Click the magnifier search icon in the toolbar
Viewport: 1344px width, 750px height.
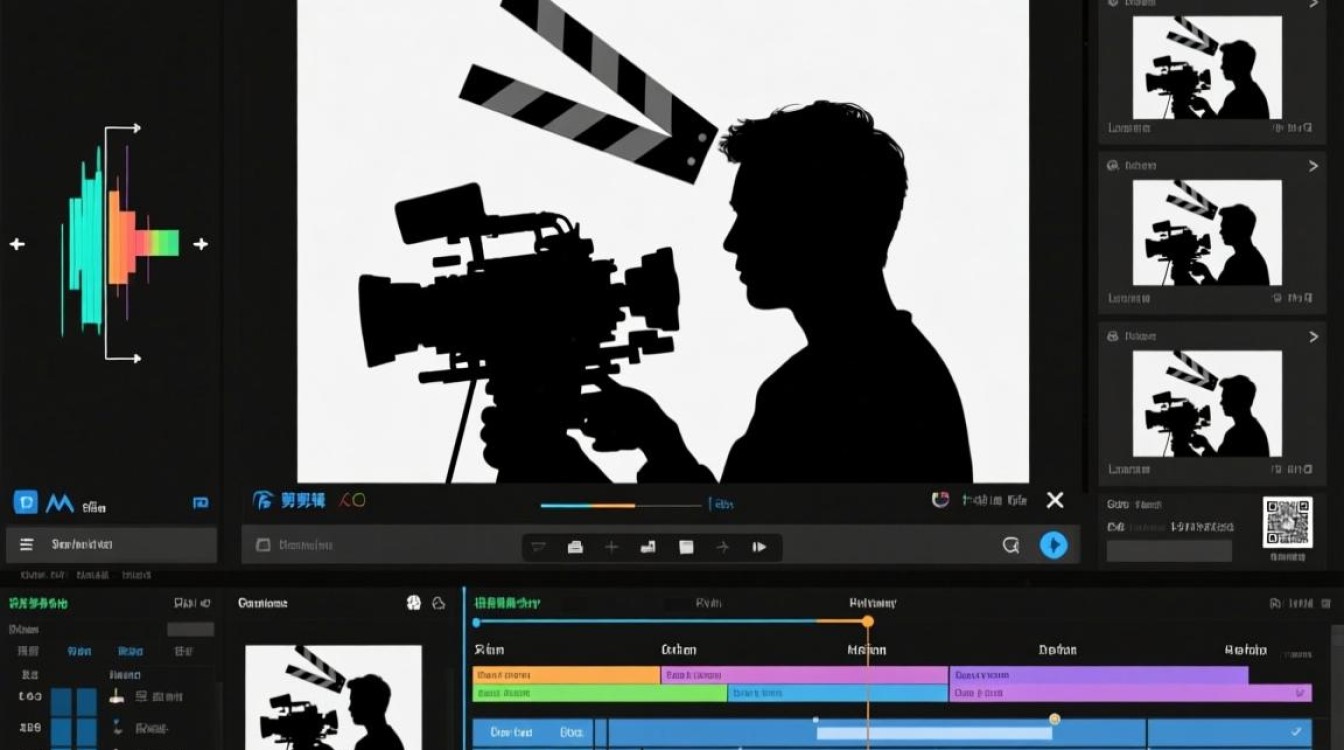1011,545
